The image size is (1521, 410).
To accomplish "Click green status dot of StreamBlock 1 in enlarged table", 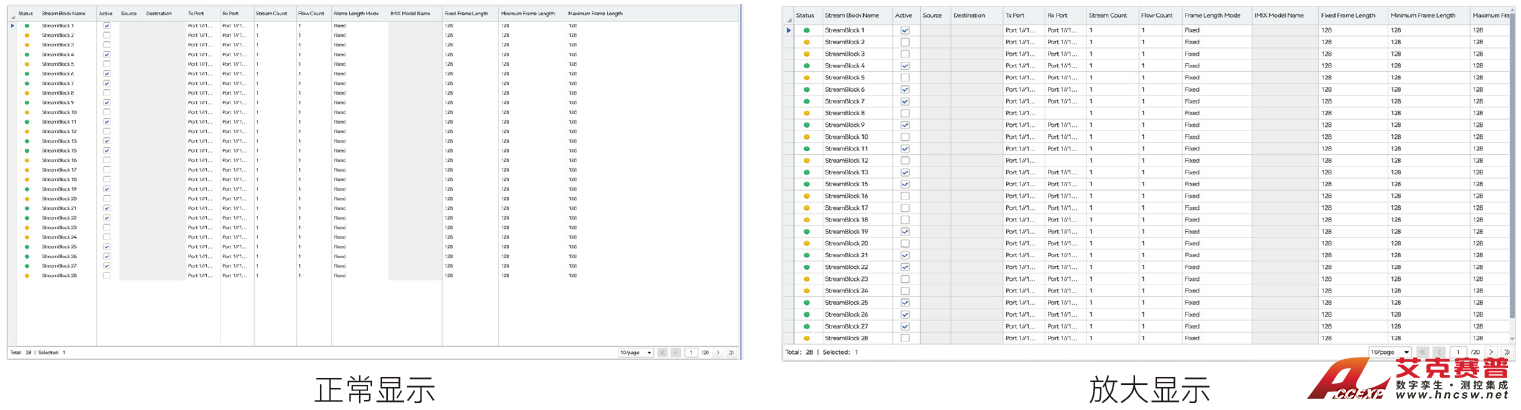I will coord(806,30).
